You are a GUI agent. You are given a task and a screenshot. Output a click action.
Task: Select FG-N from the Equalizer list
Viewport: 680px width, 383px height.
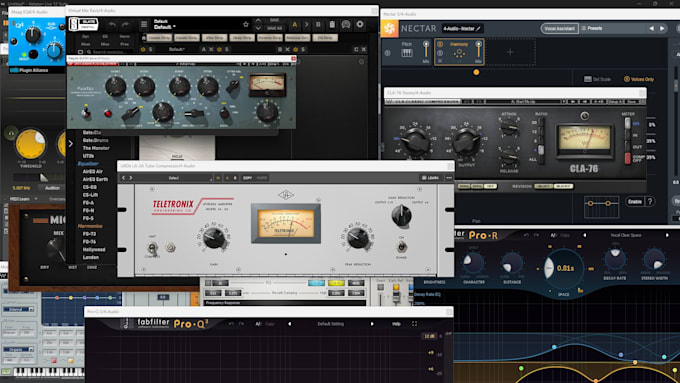88,210
